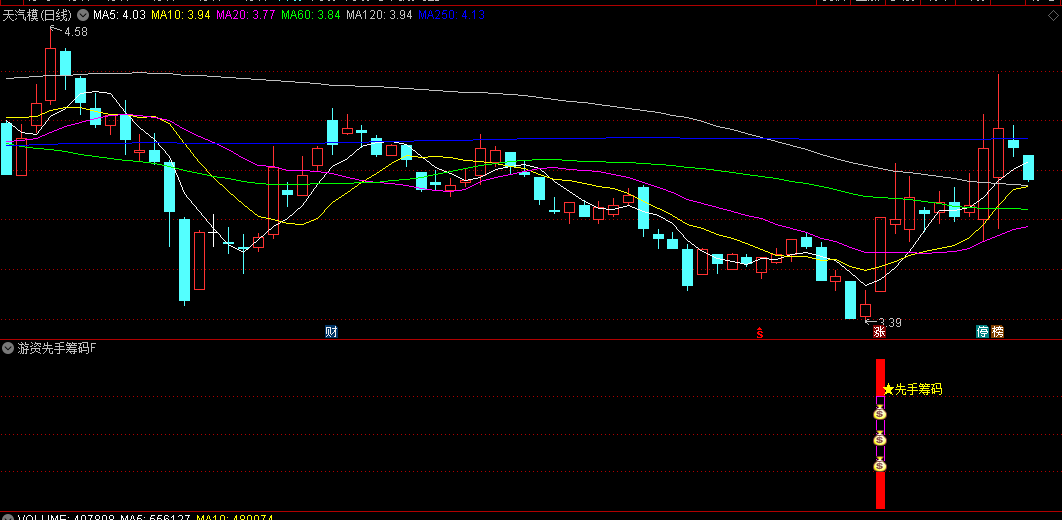Click the bottom money bag icon
This screenshot has width=1062, height=520.
tap(880, 464)
